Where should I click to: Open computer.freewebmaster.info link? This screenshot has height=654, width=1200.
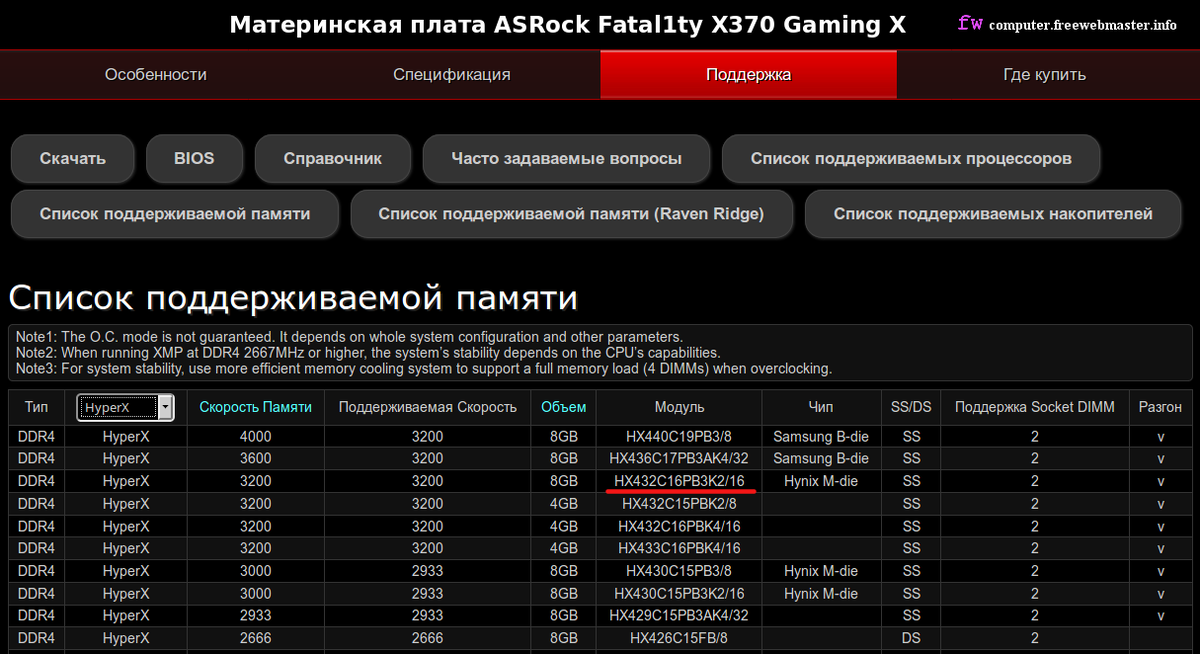click(x=1083, y=25)
